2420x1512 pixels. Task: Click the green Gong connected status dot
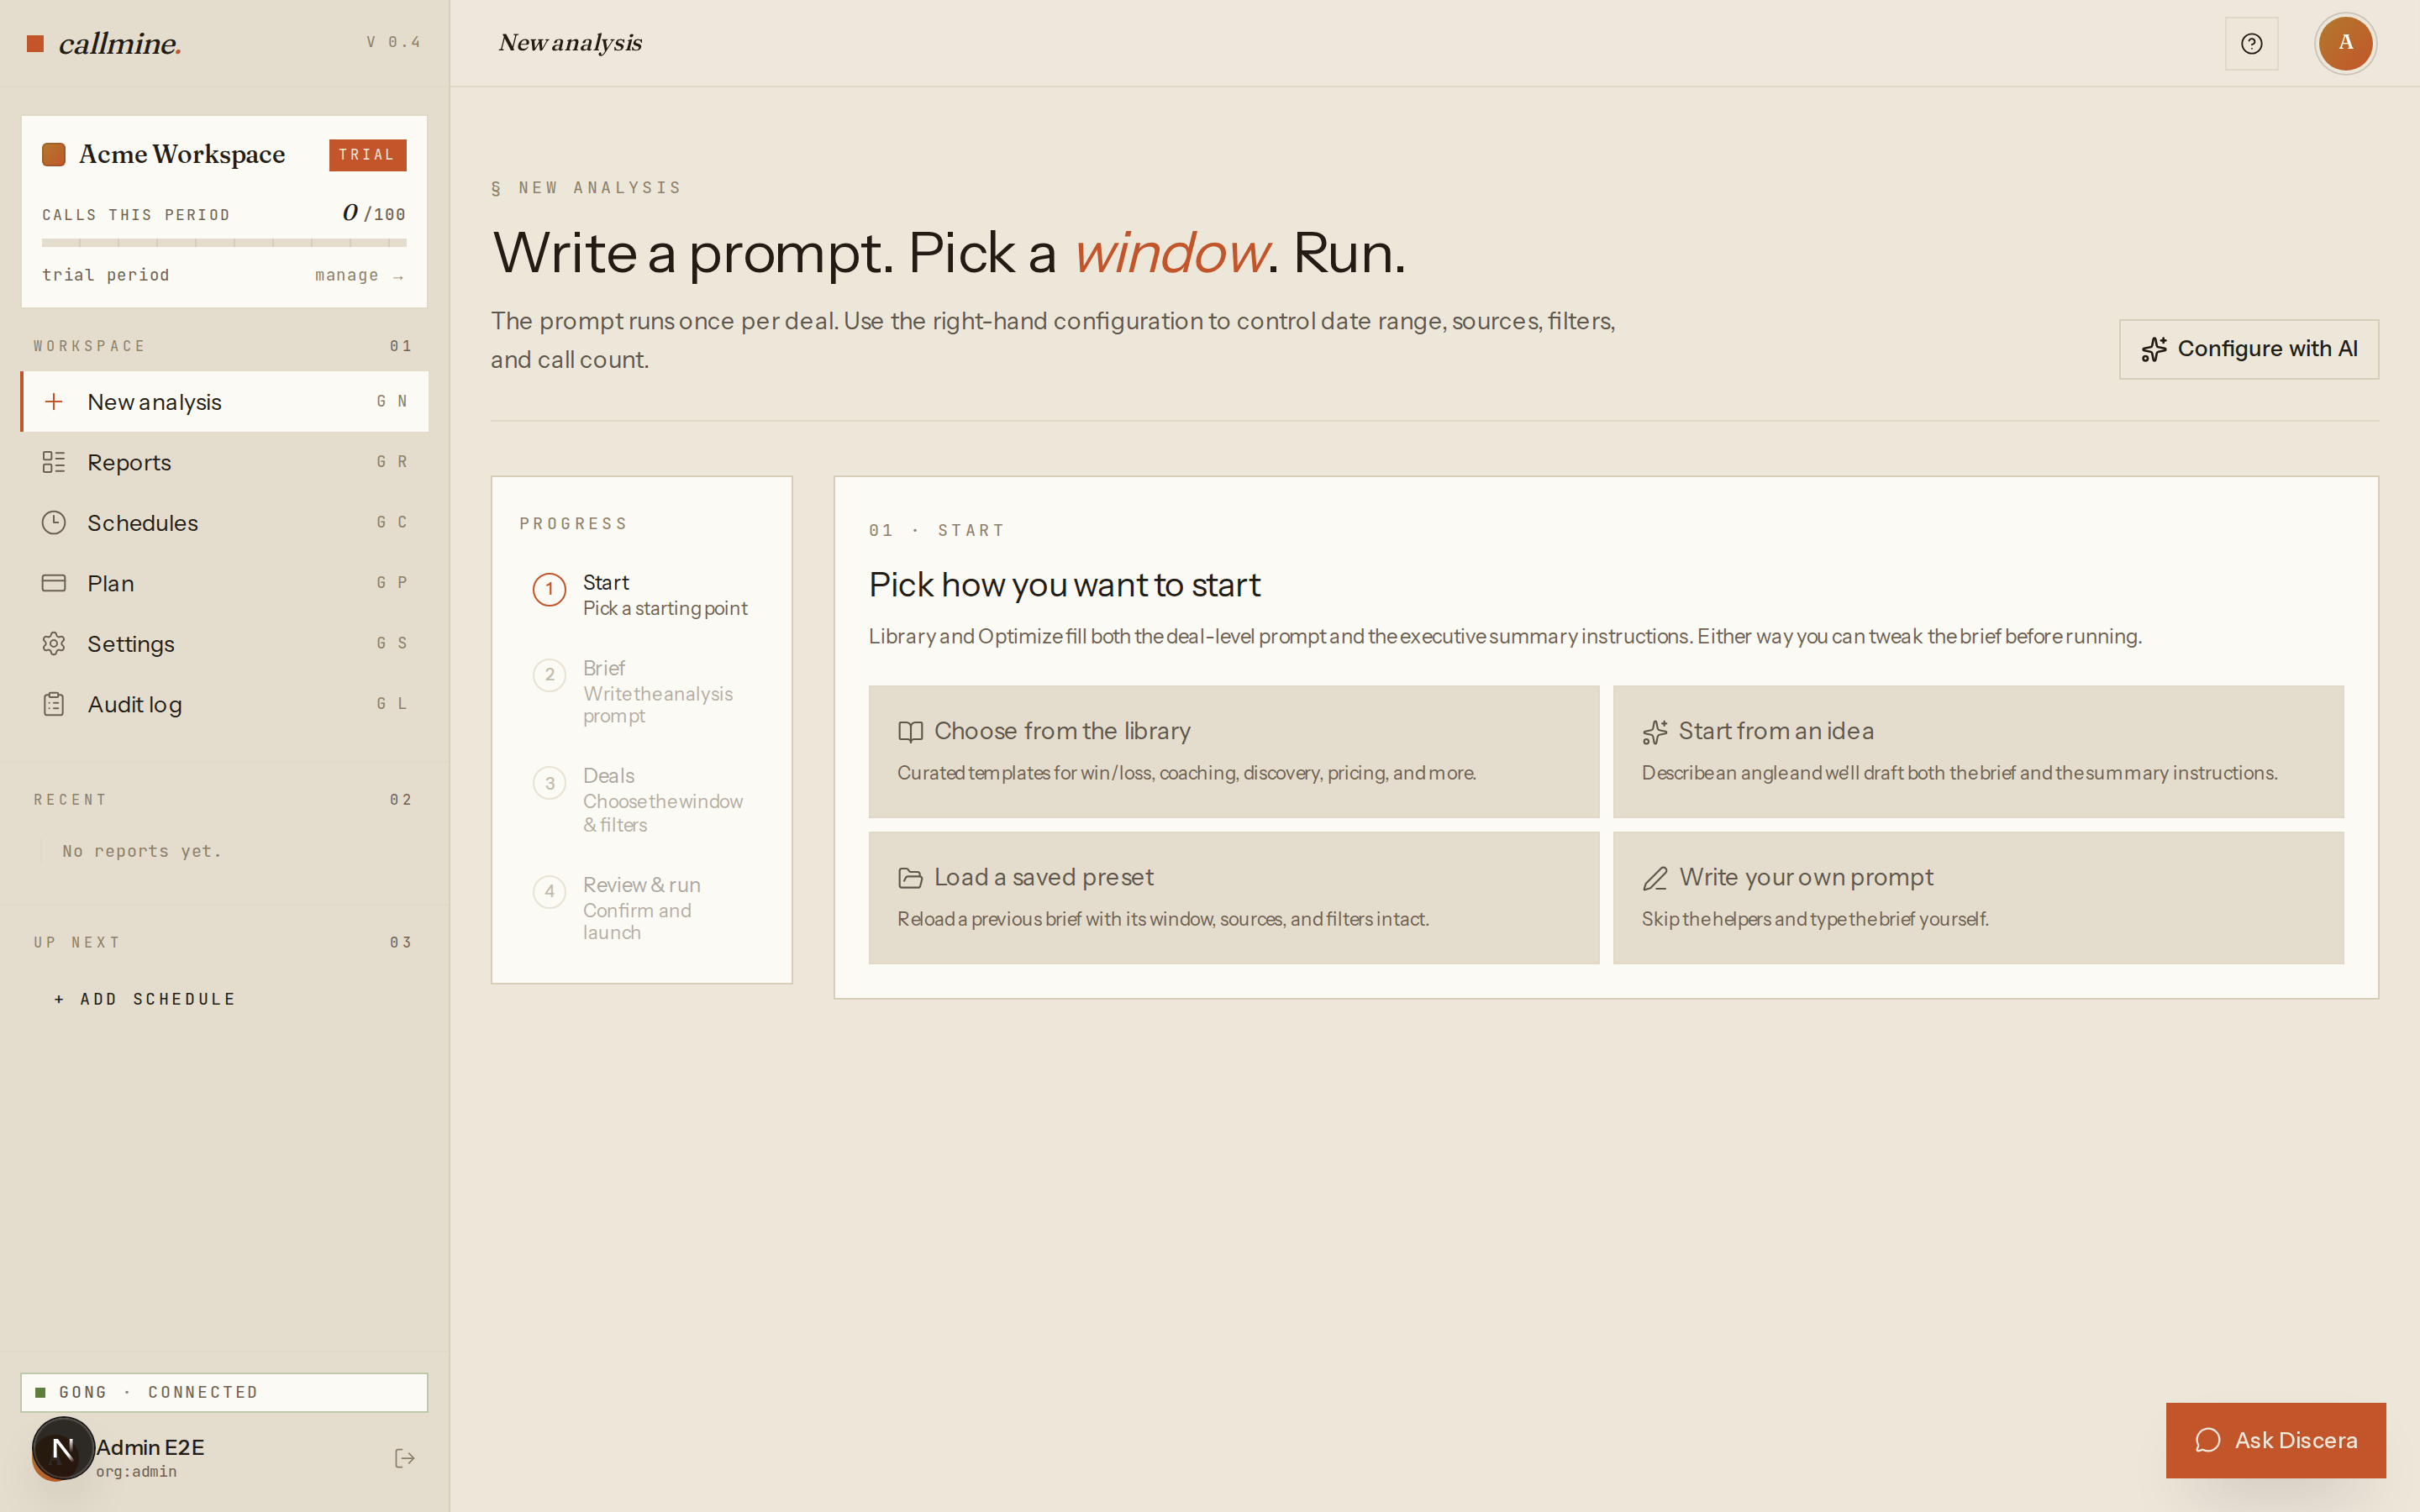coord(40,1392)
